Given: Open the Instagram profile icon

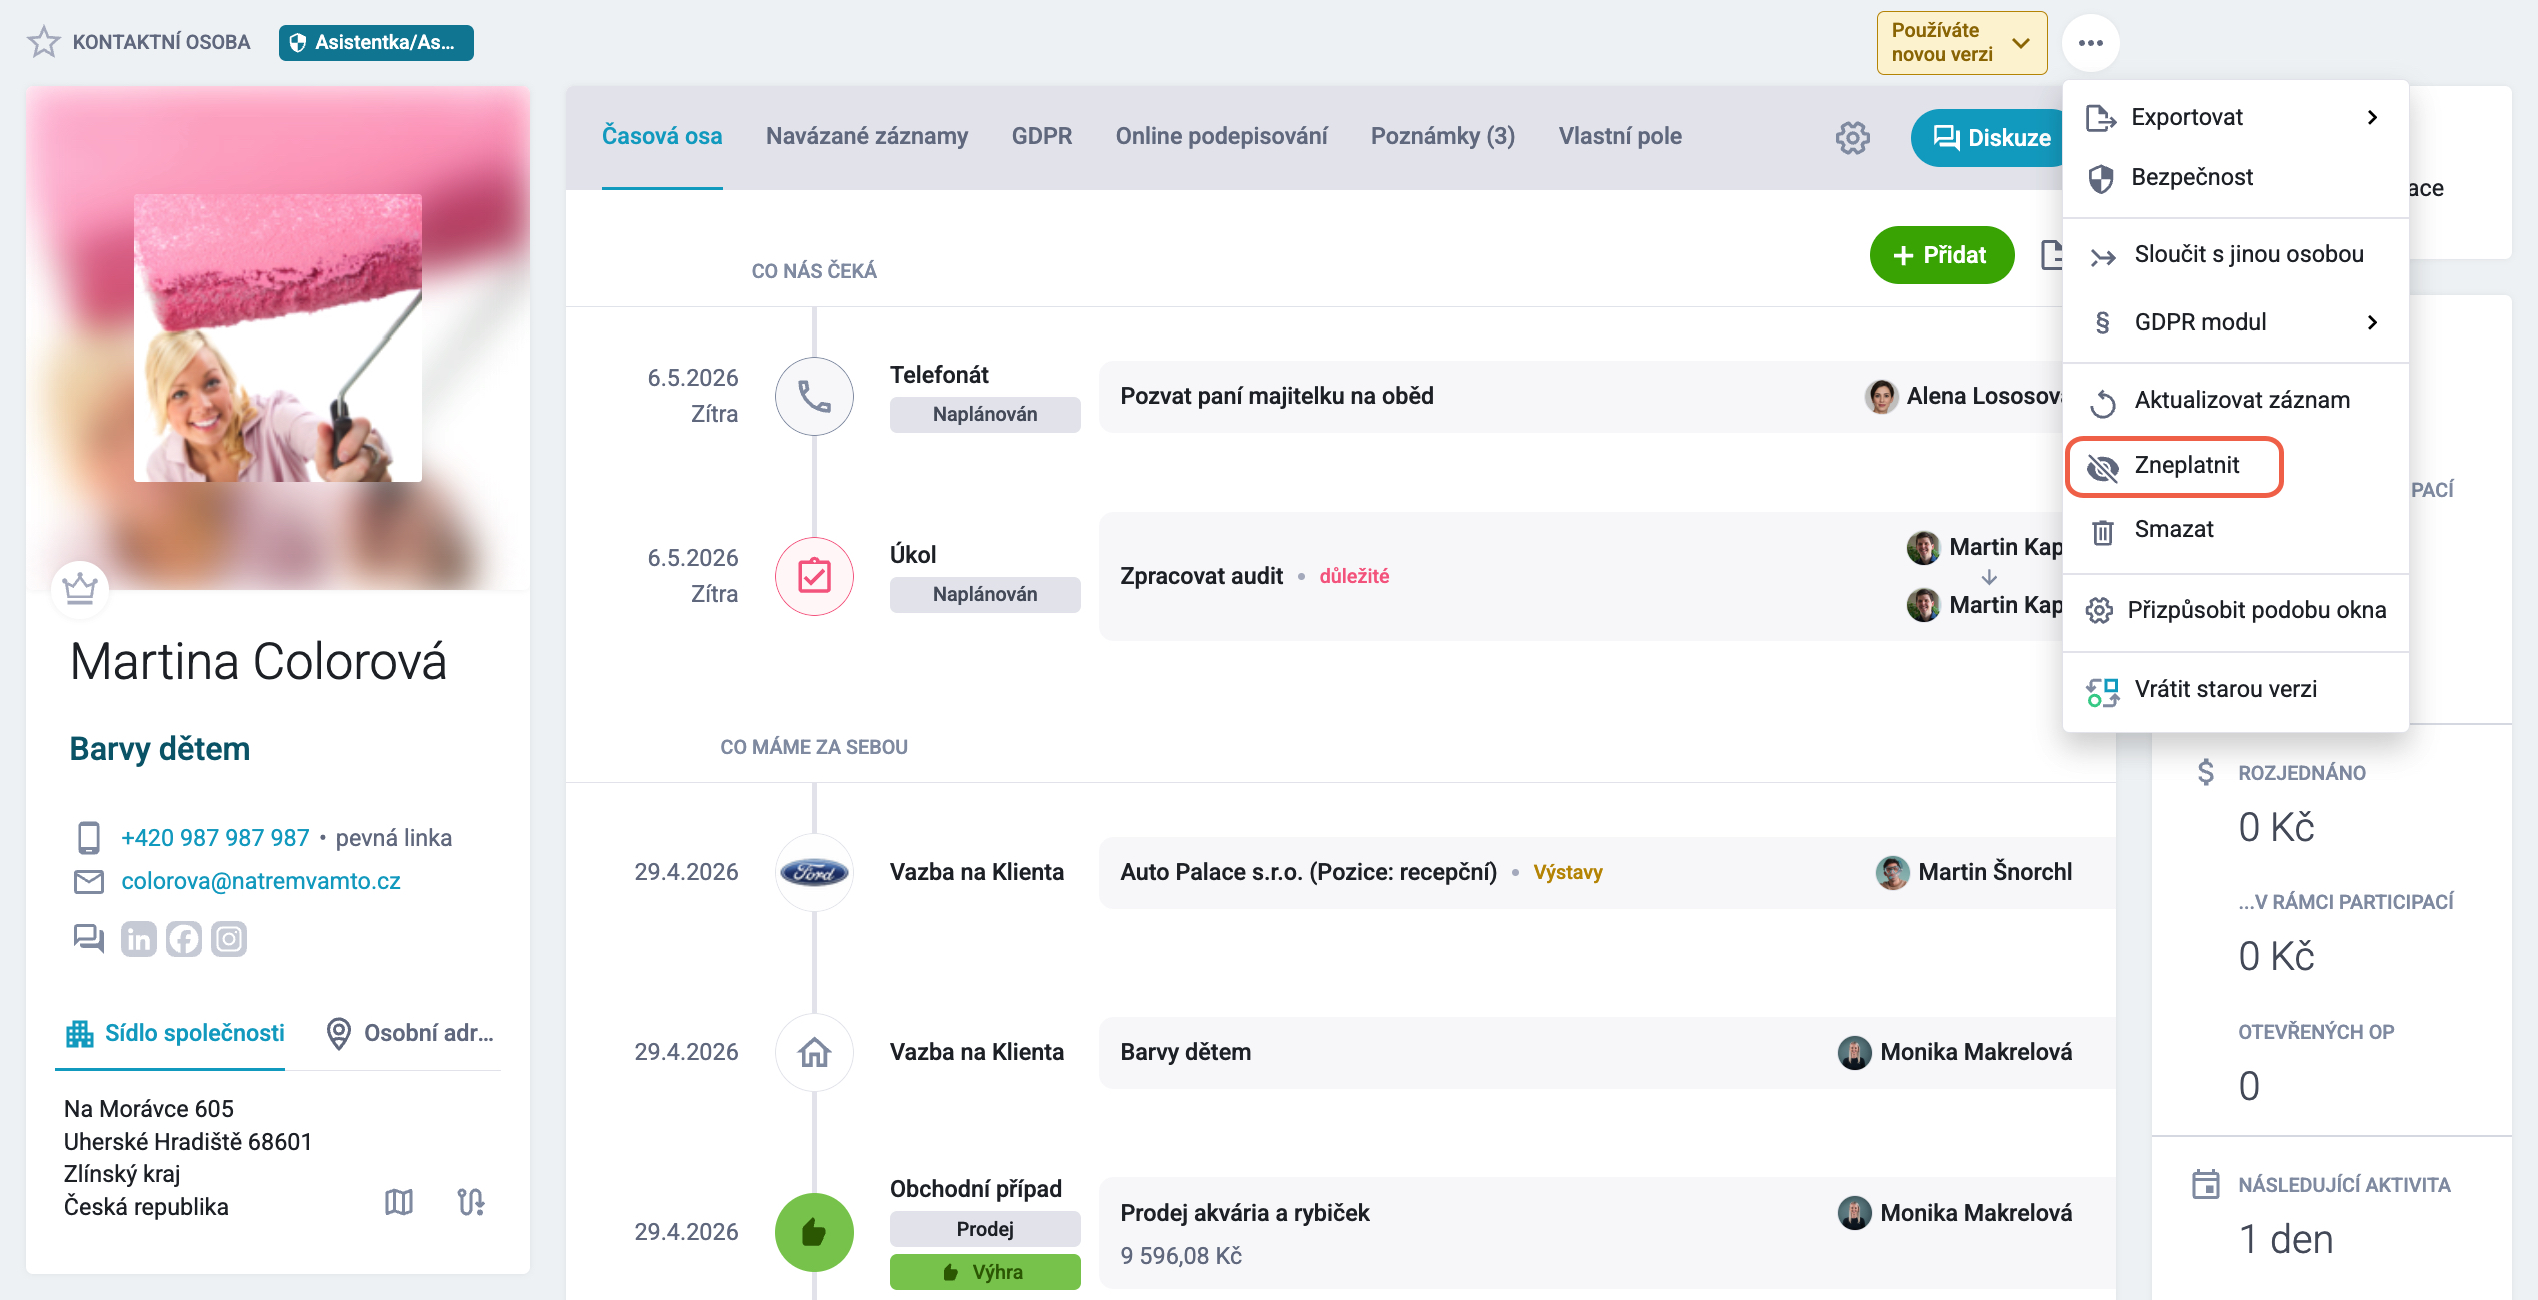Looking at the screenshot, I should (229, 939).
